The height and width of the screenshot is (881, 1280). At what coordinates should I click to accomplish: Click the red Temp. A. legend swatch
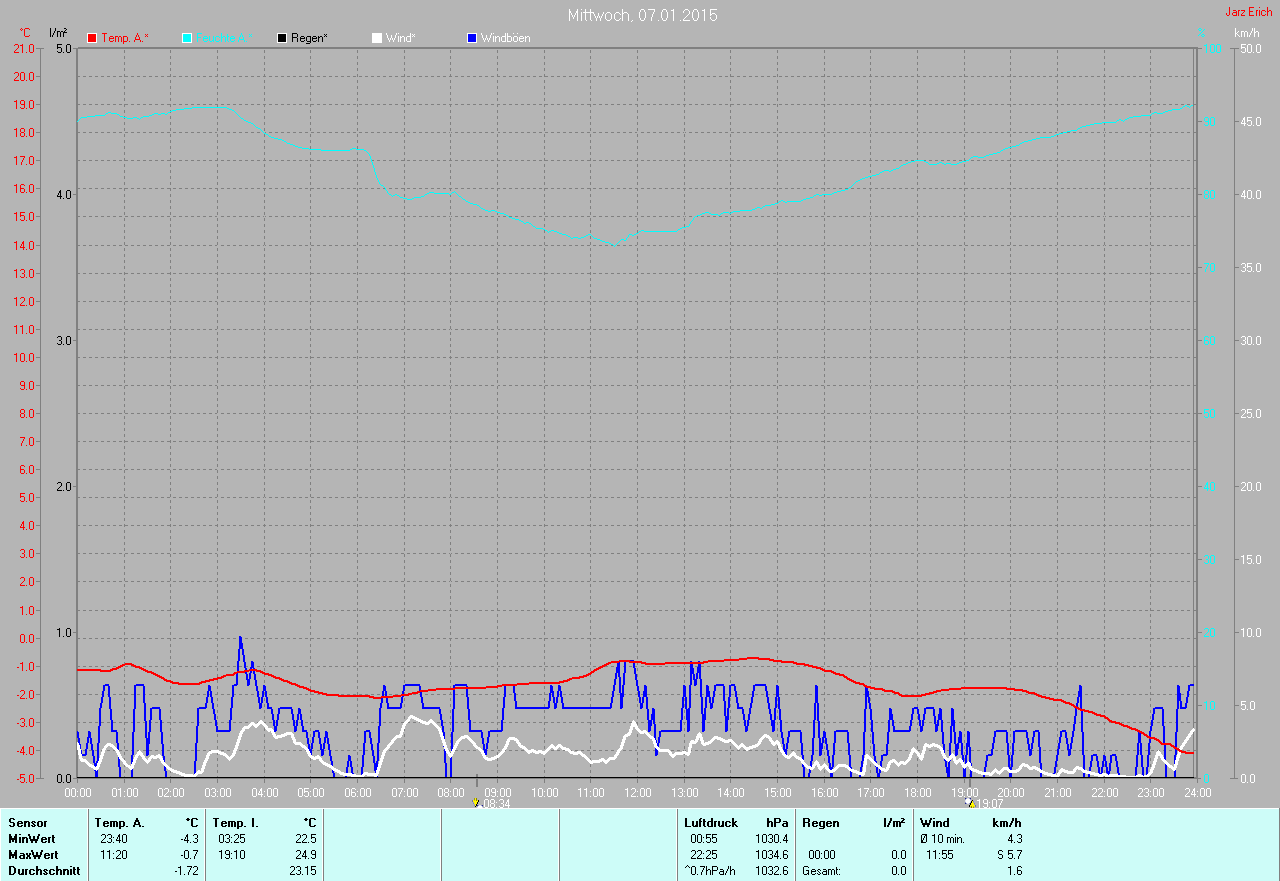[92, 38]
